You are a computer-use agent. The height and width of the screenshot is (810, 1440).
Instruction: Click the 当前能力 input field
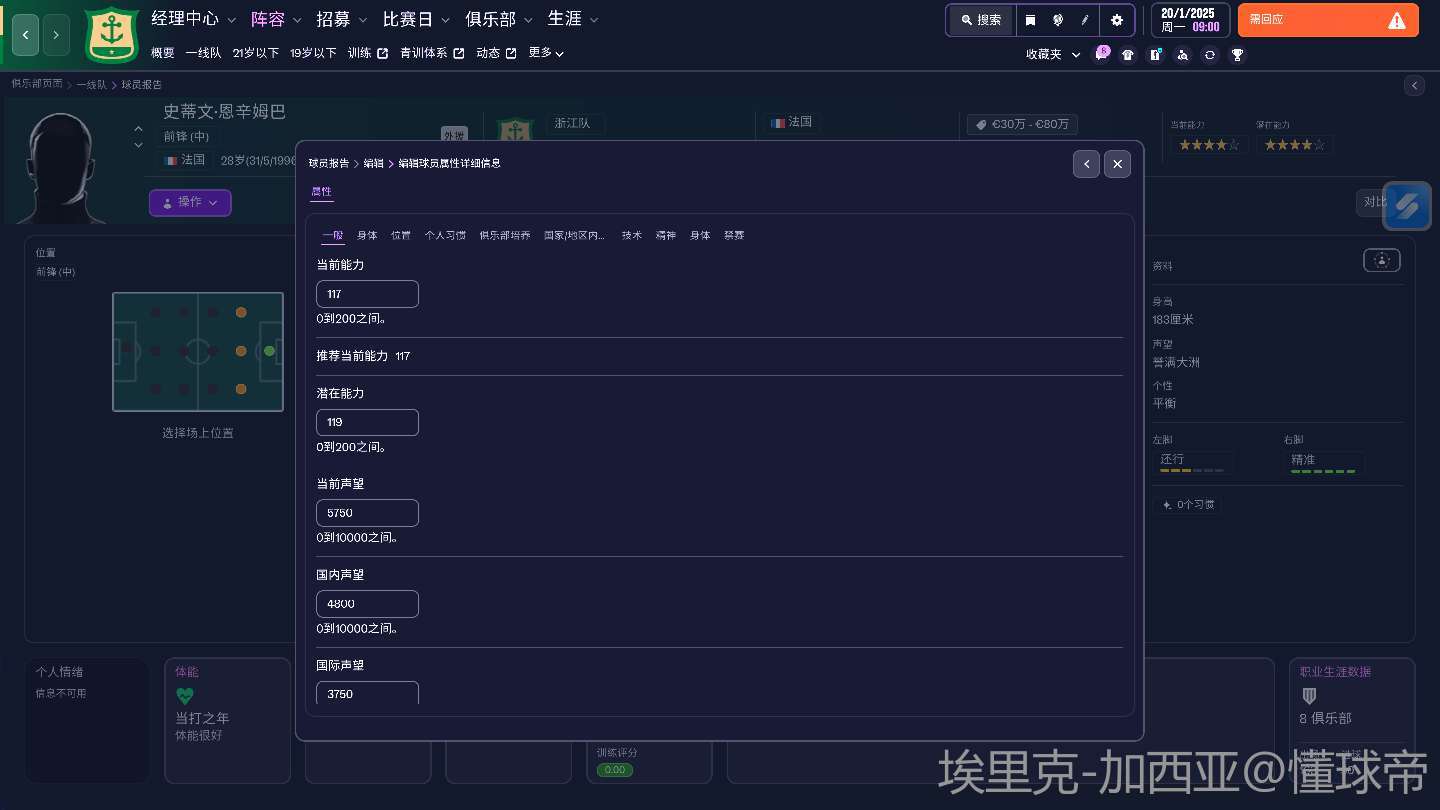(367, 294)
